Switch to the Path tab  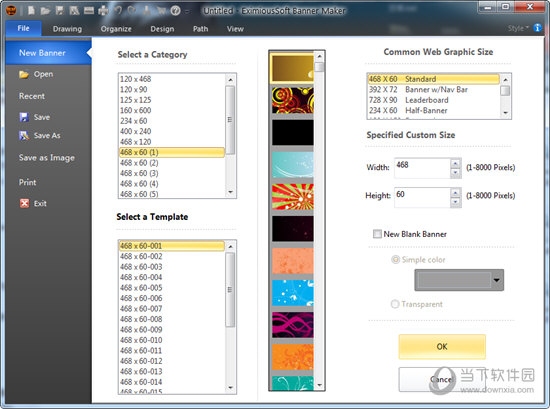[x=200, y=29]
